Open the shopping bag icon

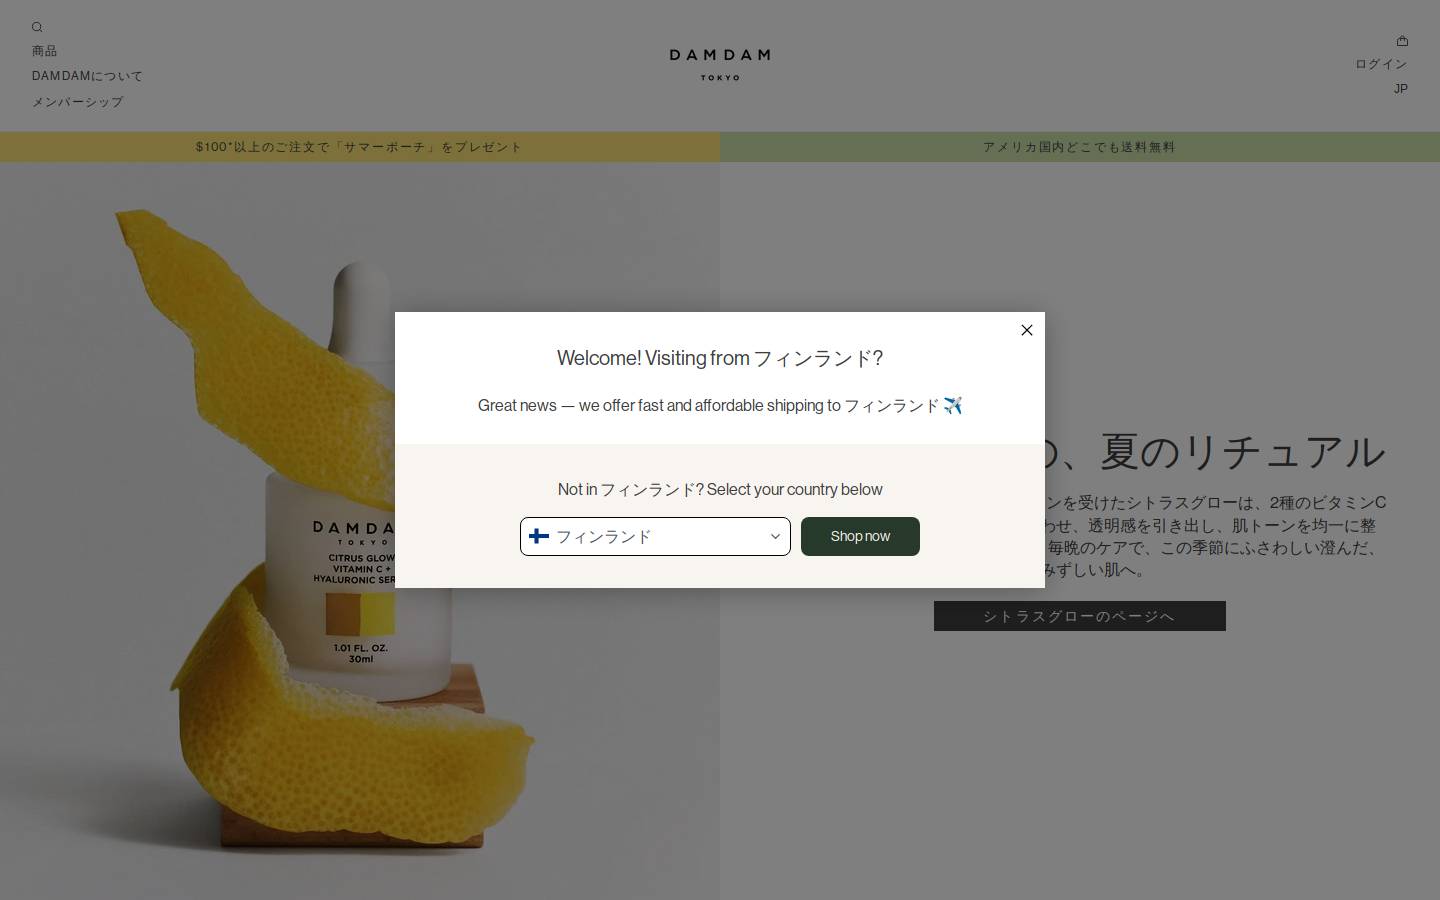click(1402, 41)
